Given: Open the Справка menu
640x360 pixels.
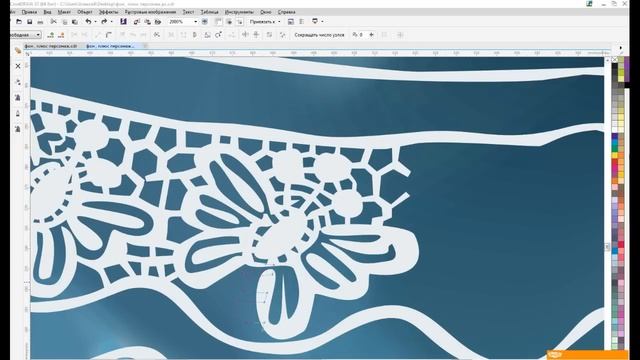Looking at the screenshot, I should [286, 12].
